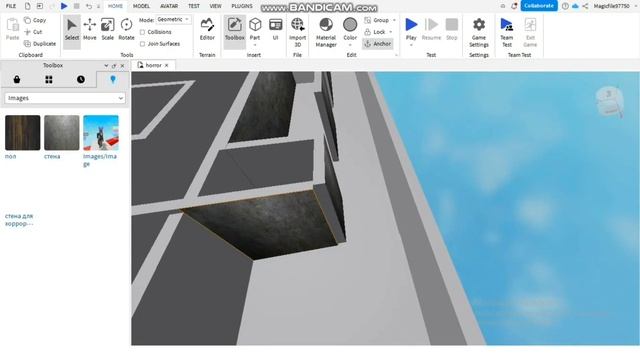Open the Material Manager

click(326, 32)
